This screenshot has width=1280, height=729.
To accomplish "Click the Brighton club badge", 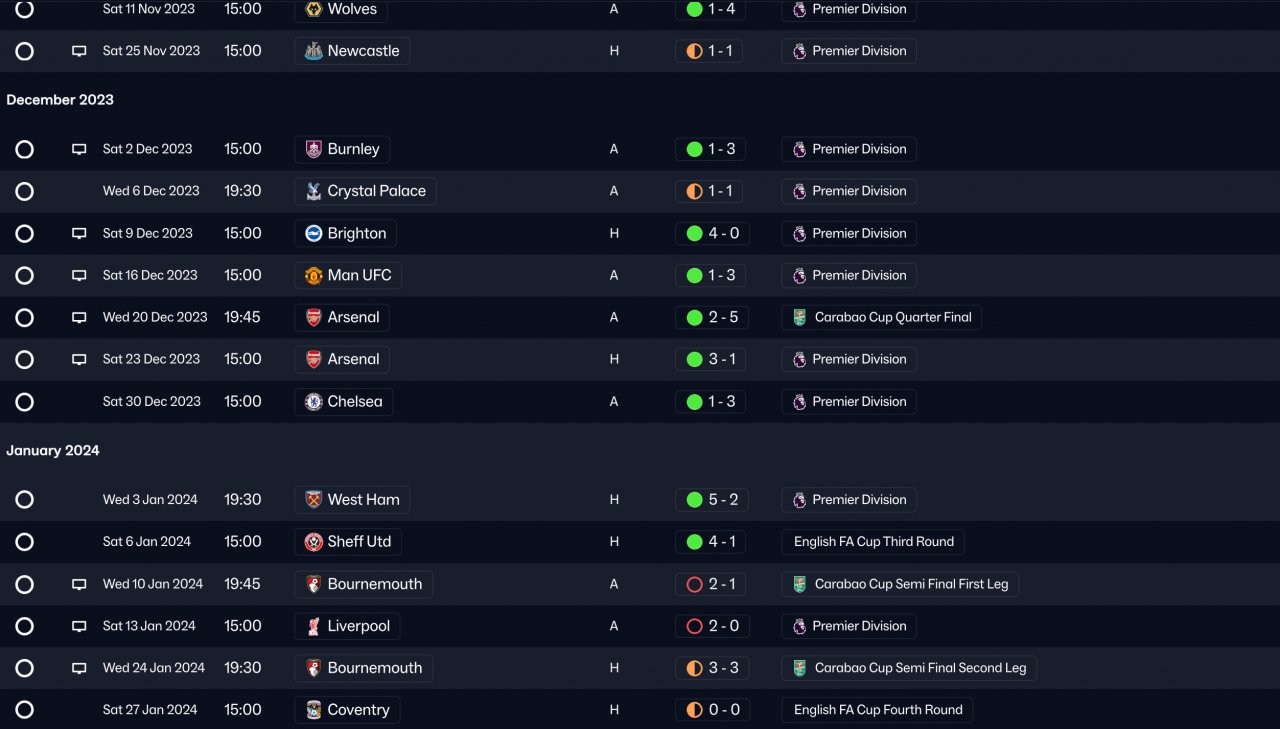I will click(x=314, y=233).
